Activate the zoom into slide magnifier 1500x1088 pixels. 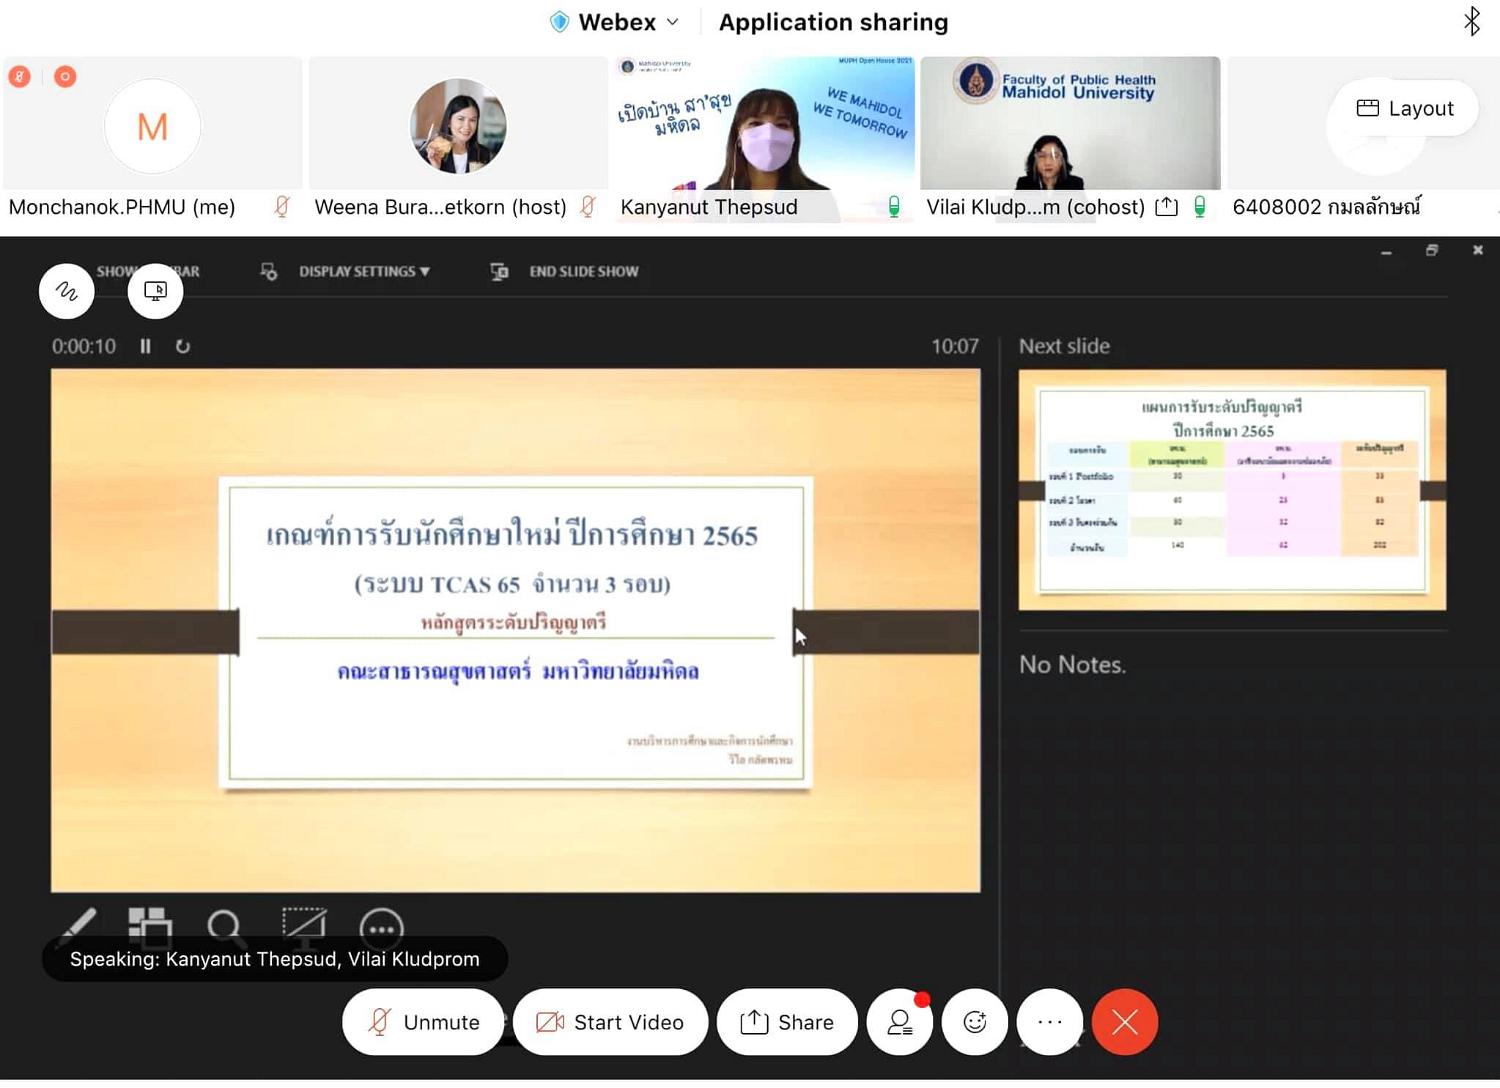coord(226,927)
